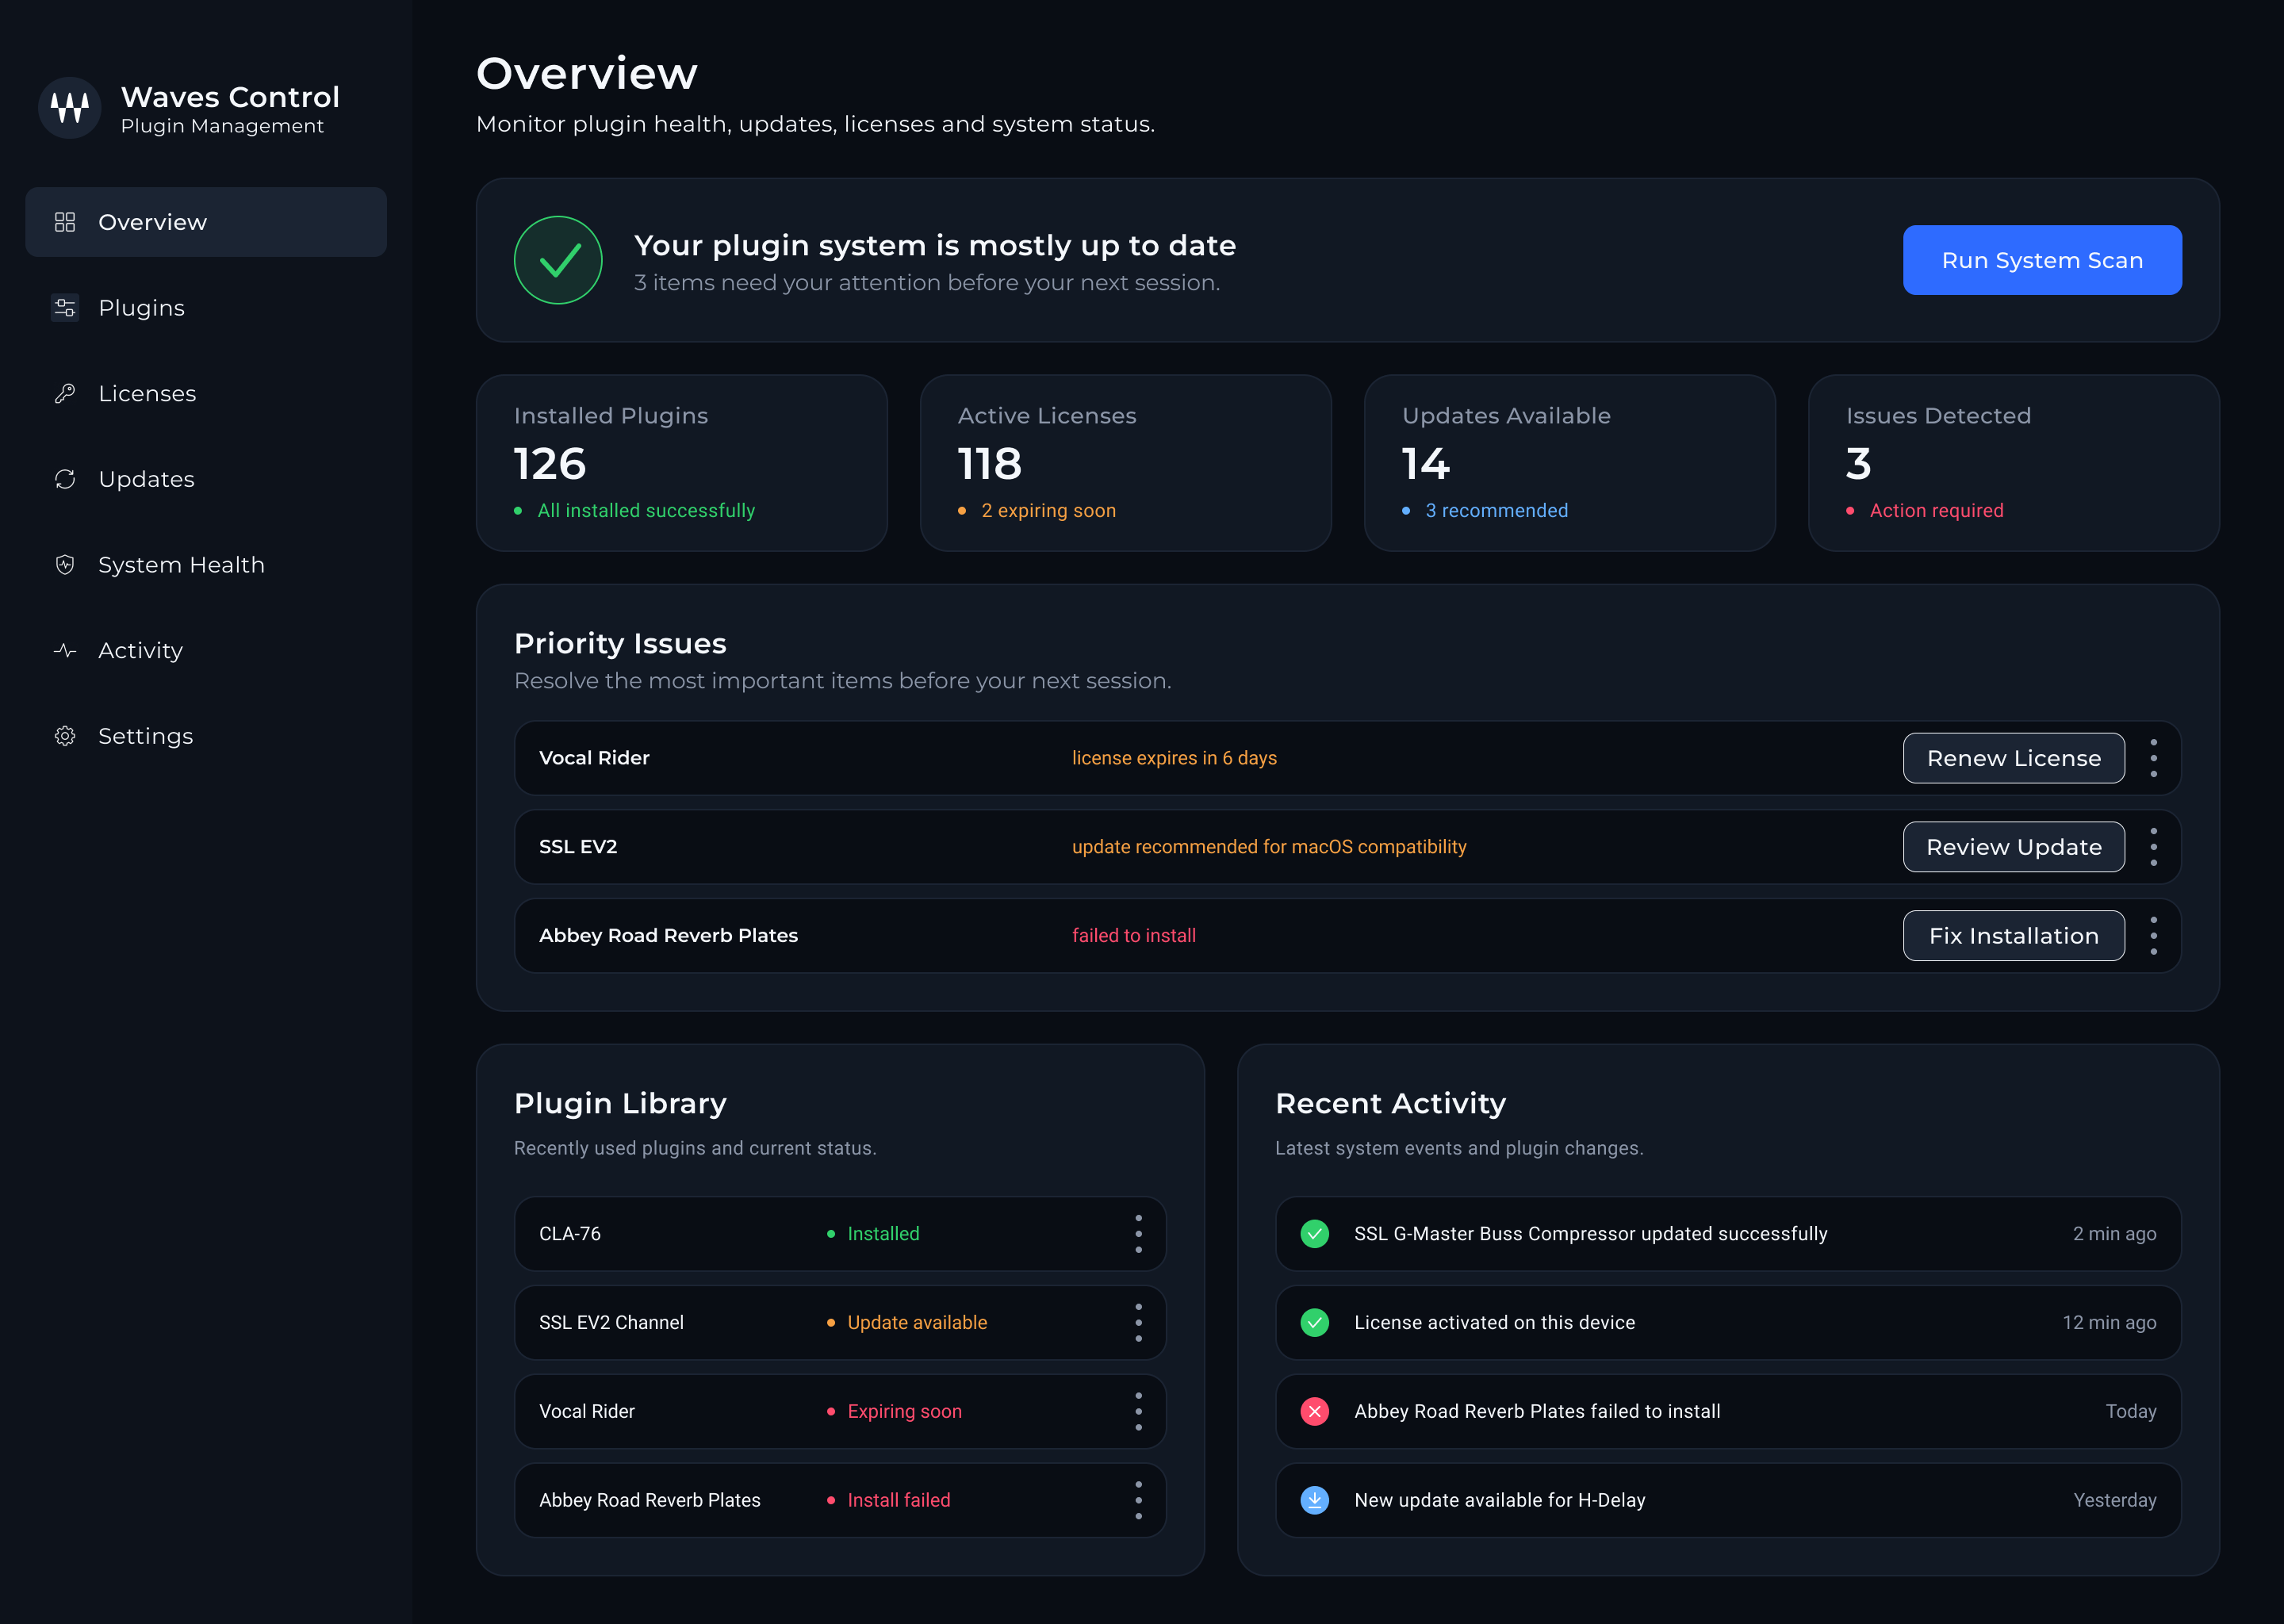View the Activity page
The height and width of the screenshot is (1624, 2284).
[x=206, y=651]
